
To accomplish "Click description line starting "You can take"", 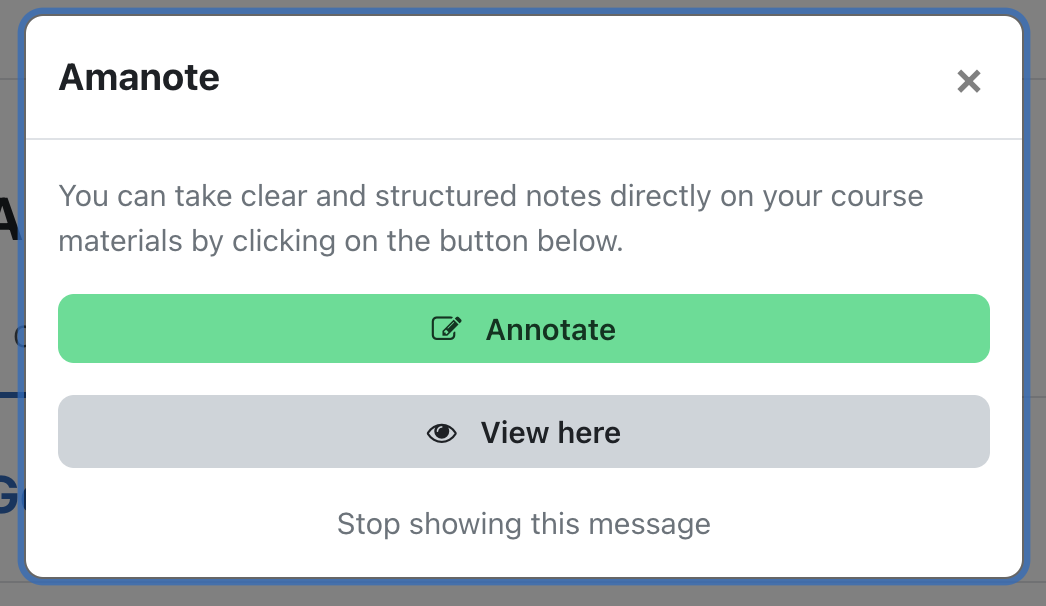I will 490,195.
